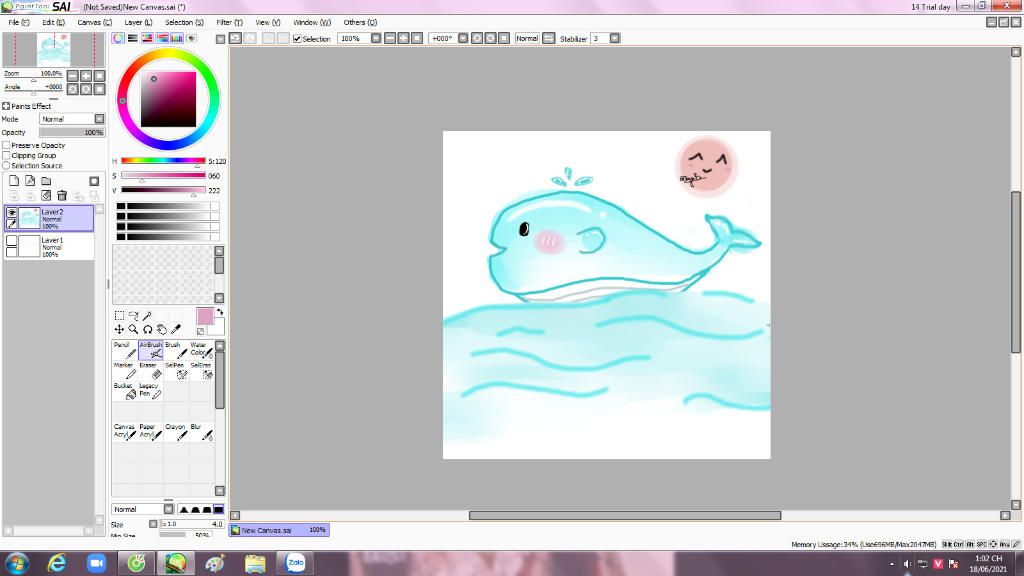Delete the selected layer with trash icon
The width and height of the screenshot is (1024, 576).
[x=62, y=195]
